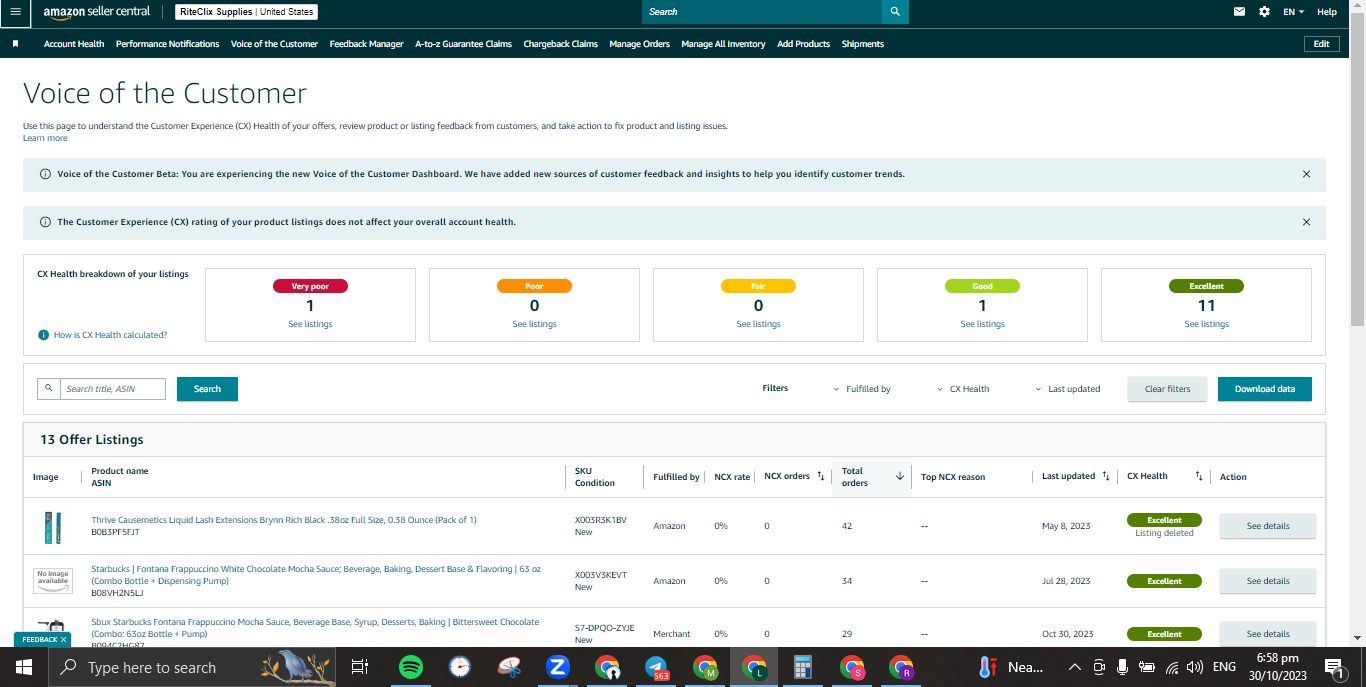Open Spotify from the taskbar

tap(410, 667)
